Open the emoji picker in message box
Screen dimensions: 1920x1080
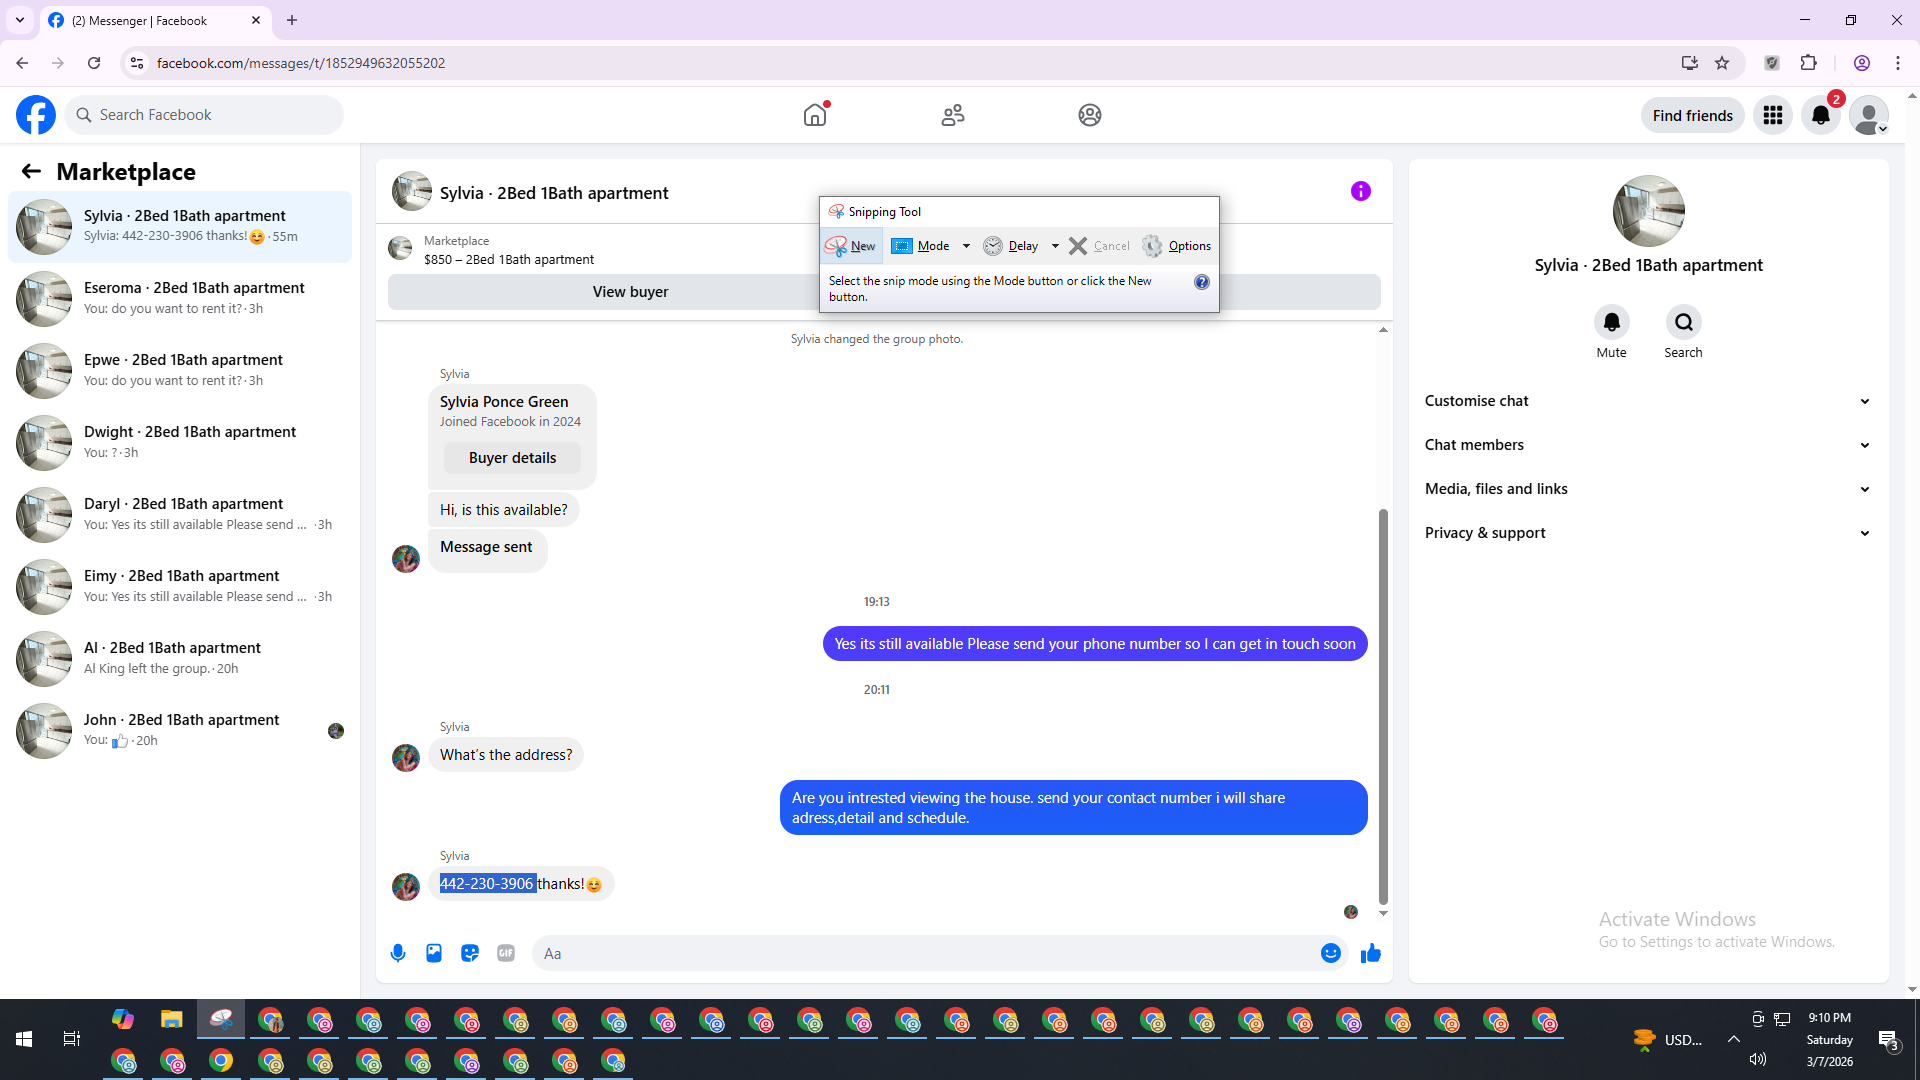click(1331, 953)
